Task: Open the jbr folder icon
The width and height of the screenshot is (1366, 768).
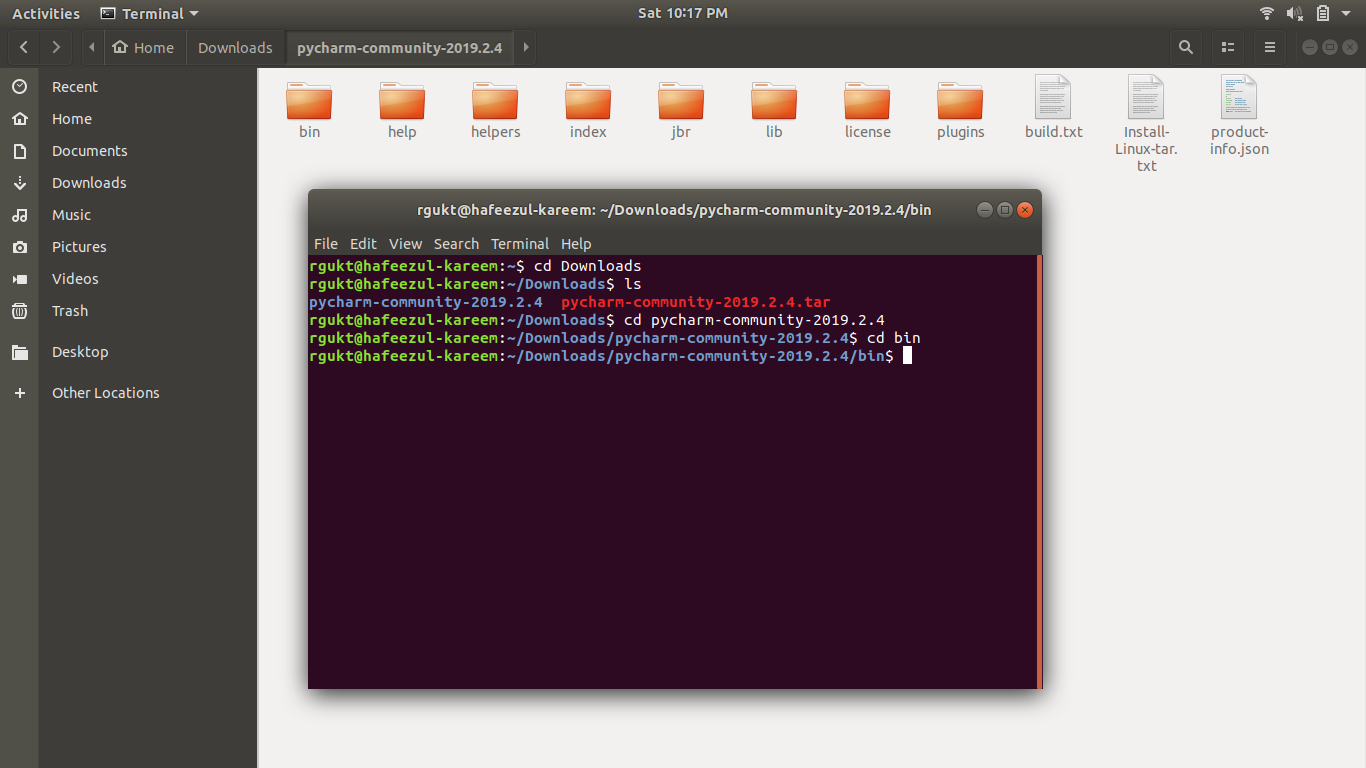Action: pos(681,101)
